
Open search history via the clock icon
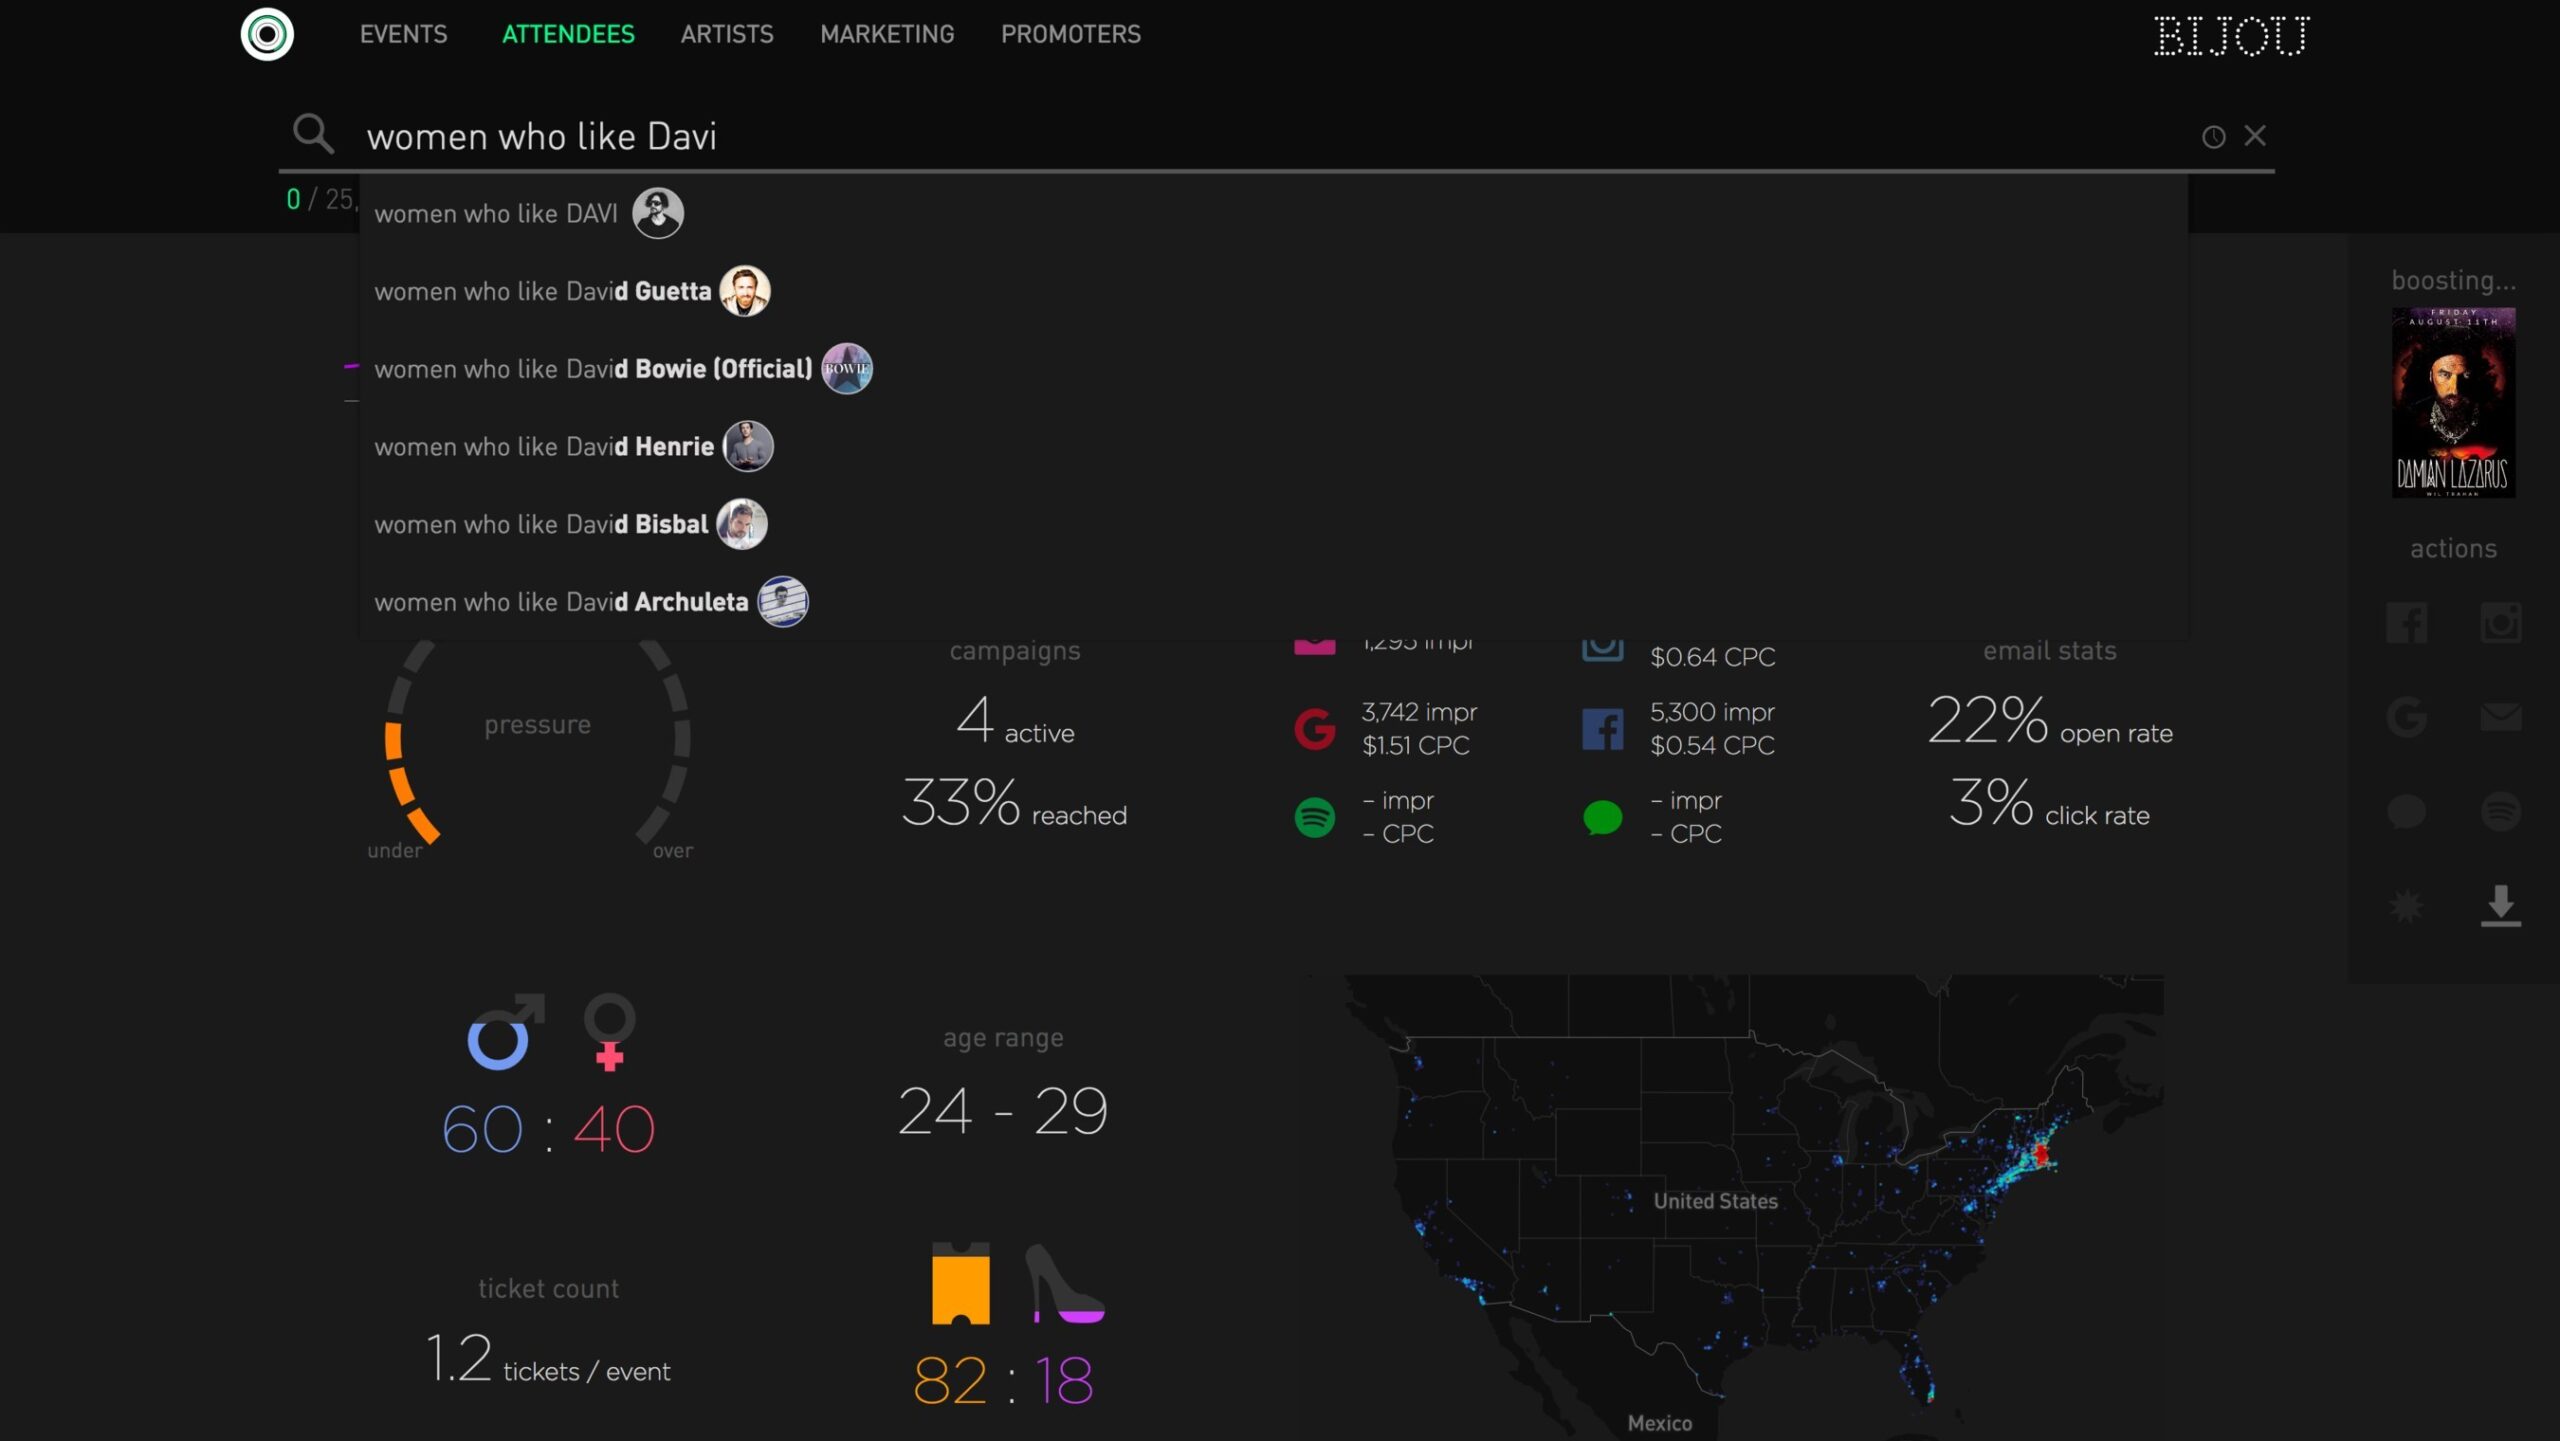tap(2214, 137)
